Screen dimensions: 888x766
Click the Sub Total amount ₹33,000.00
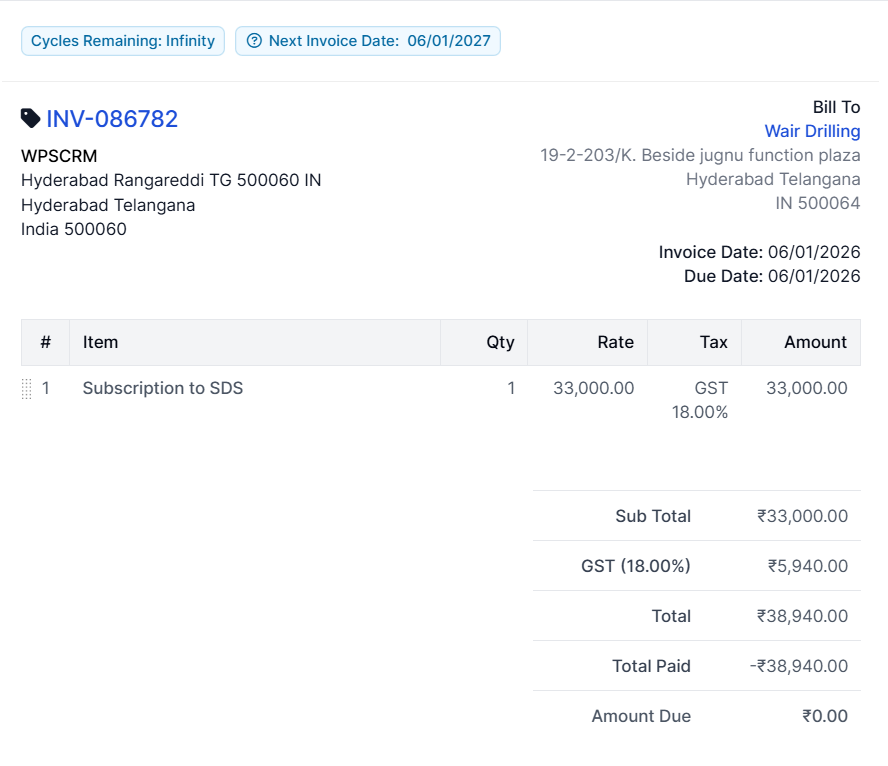(802, 516)
